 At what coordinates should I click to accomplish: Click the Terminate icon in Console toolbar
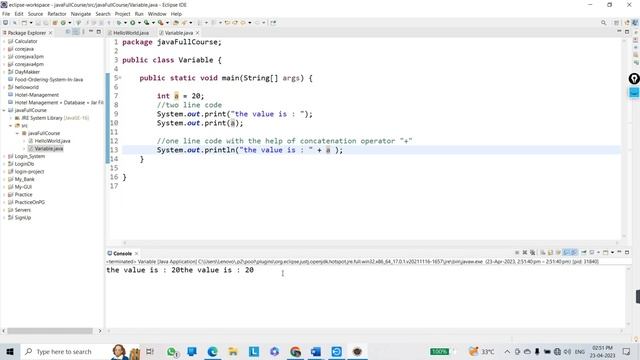click(517, 253)
